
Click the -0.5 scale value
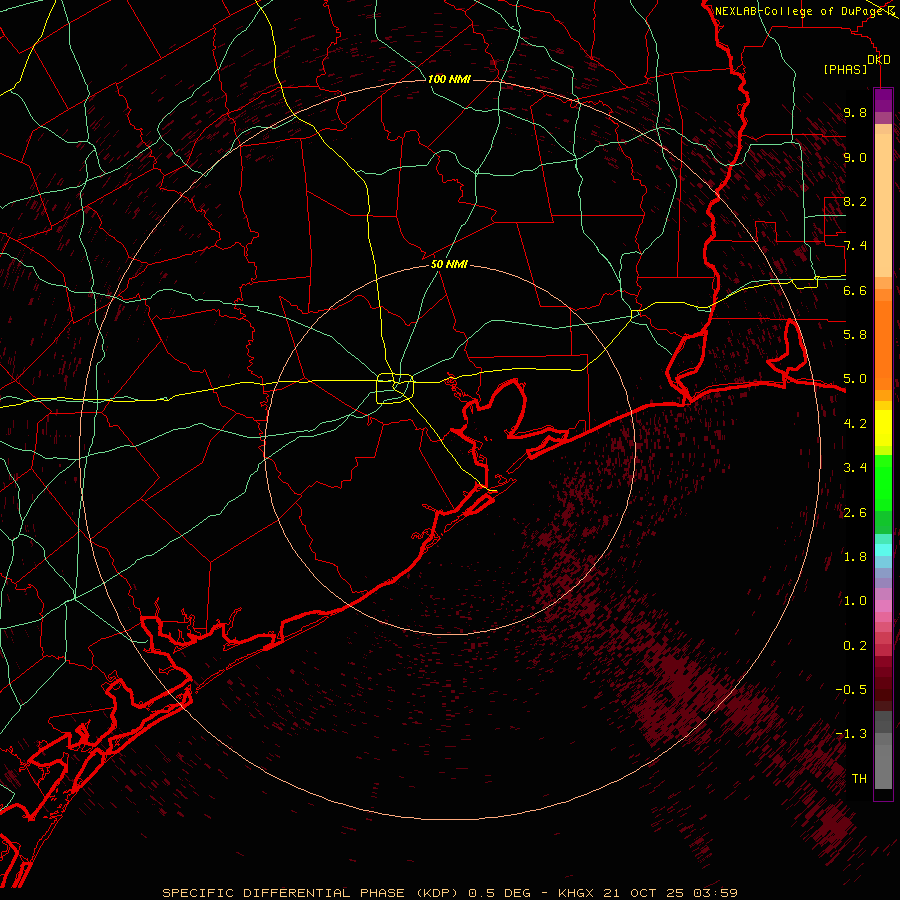(851, 689)
